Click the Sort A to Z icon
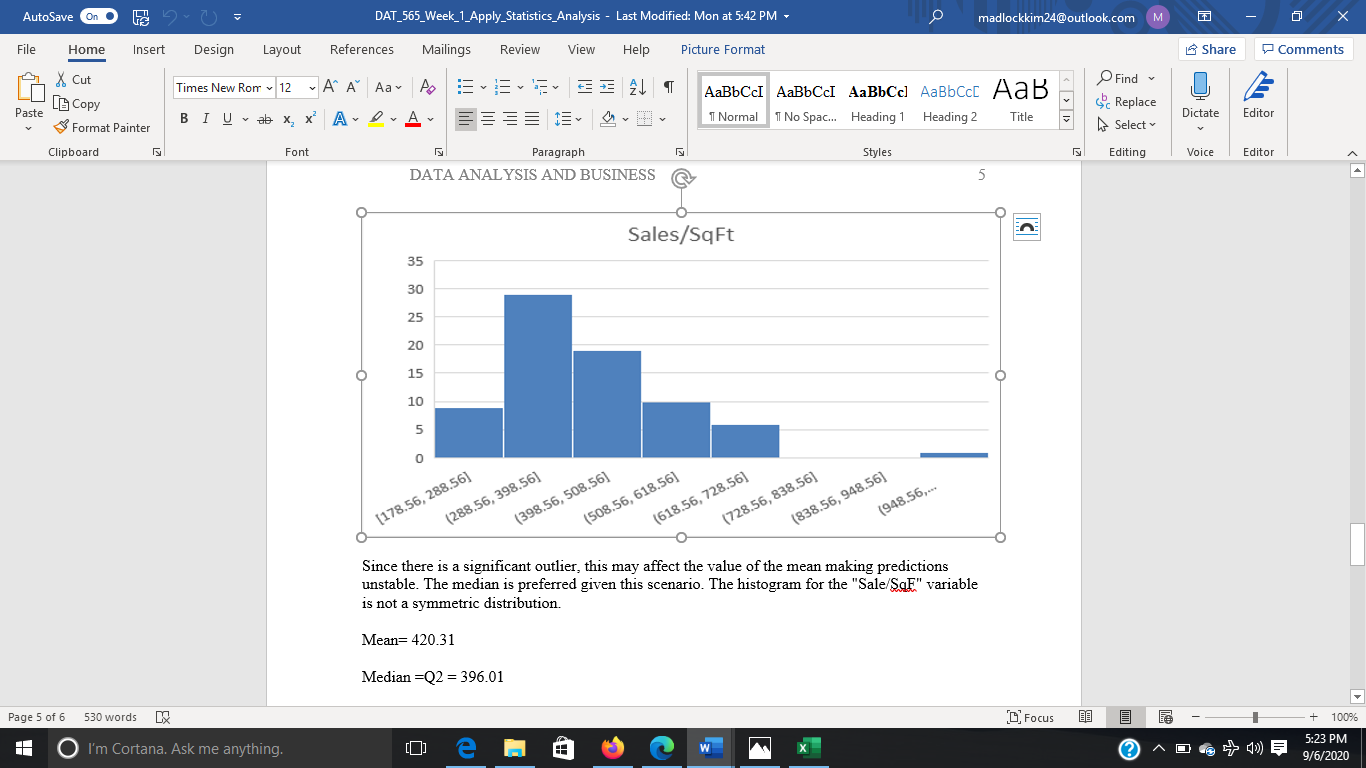Screen dimensions: 1366x768 click(638, 88)
